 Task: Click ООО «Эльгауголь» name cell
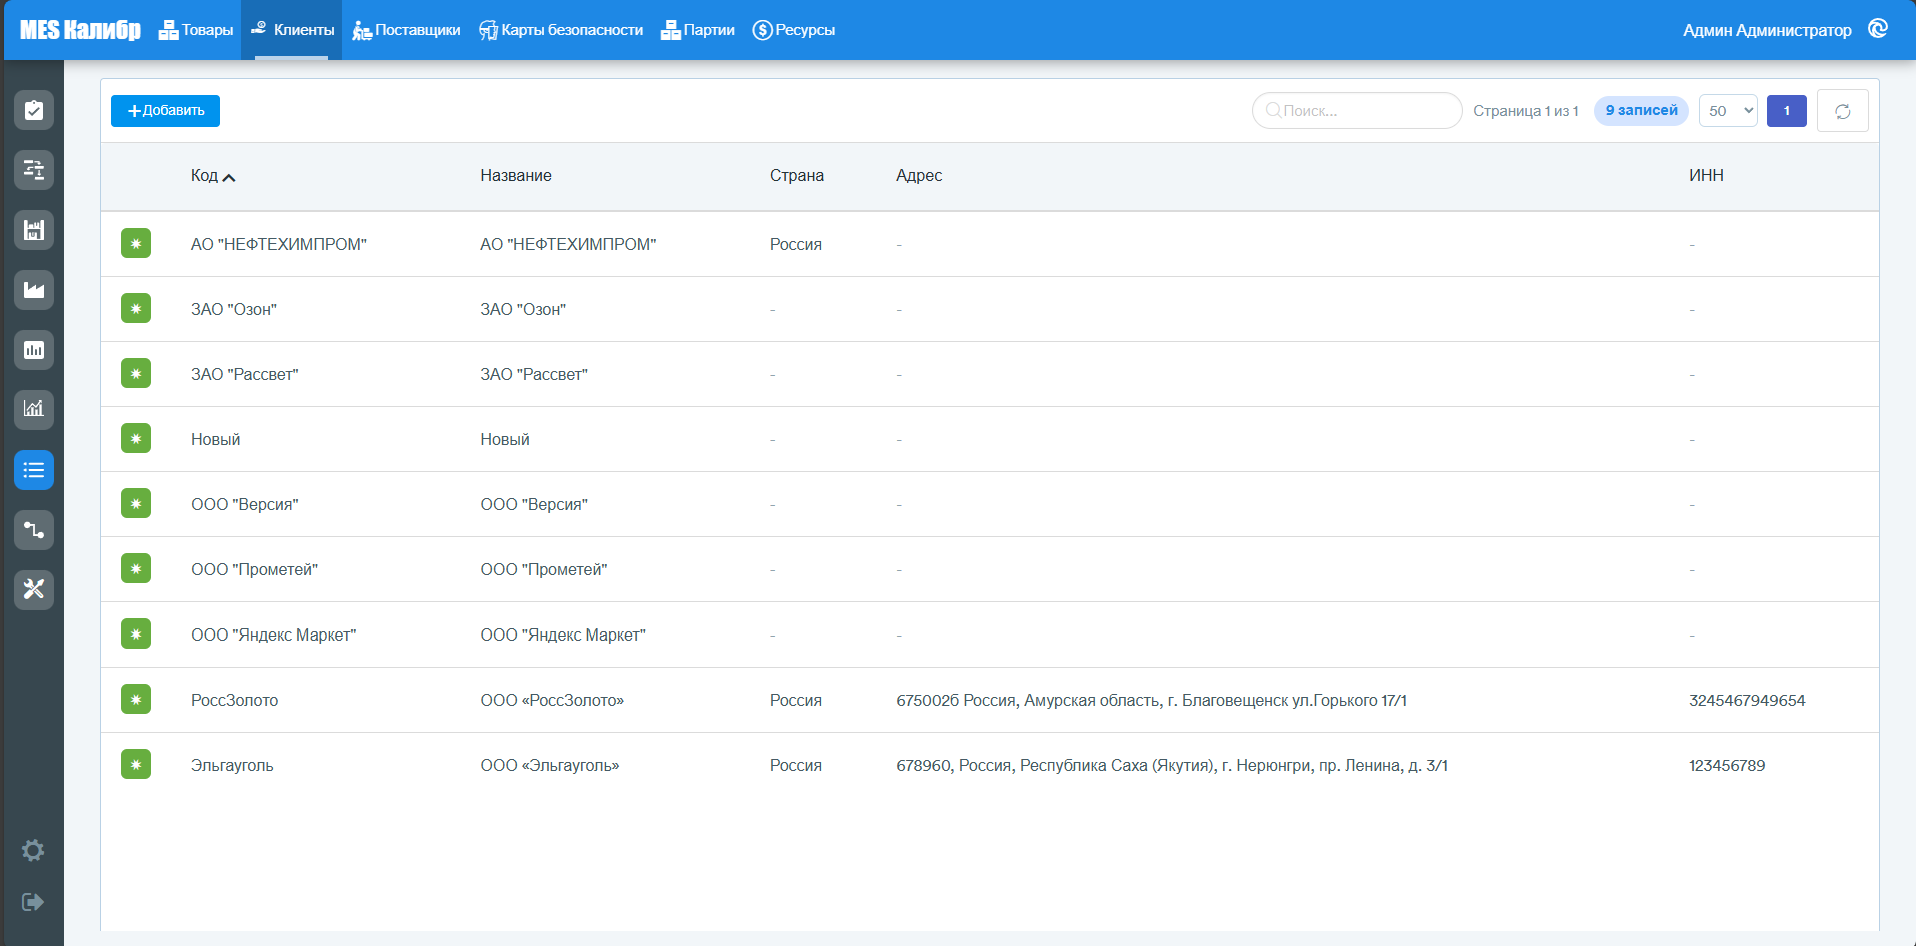550,765
